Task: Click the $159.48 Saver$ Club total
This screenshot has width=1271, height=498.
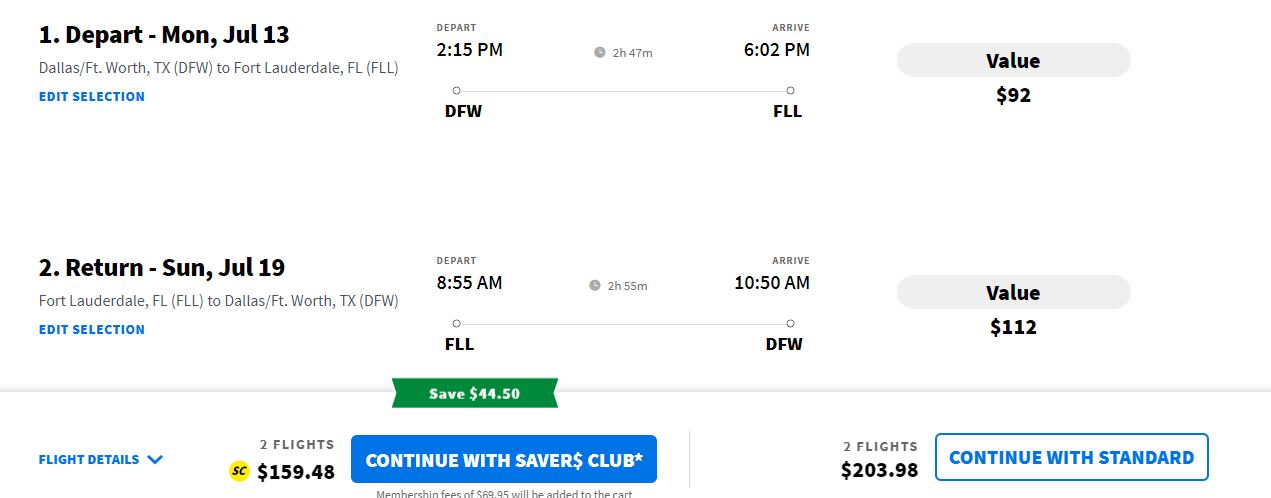Action: pos(296,471)
